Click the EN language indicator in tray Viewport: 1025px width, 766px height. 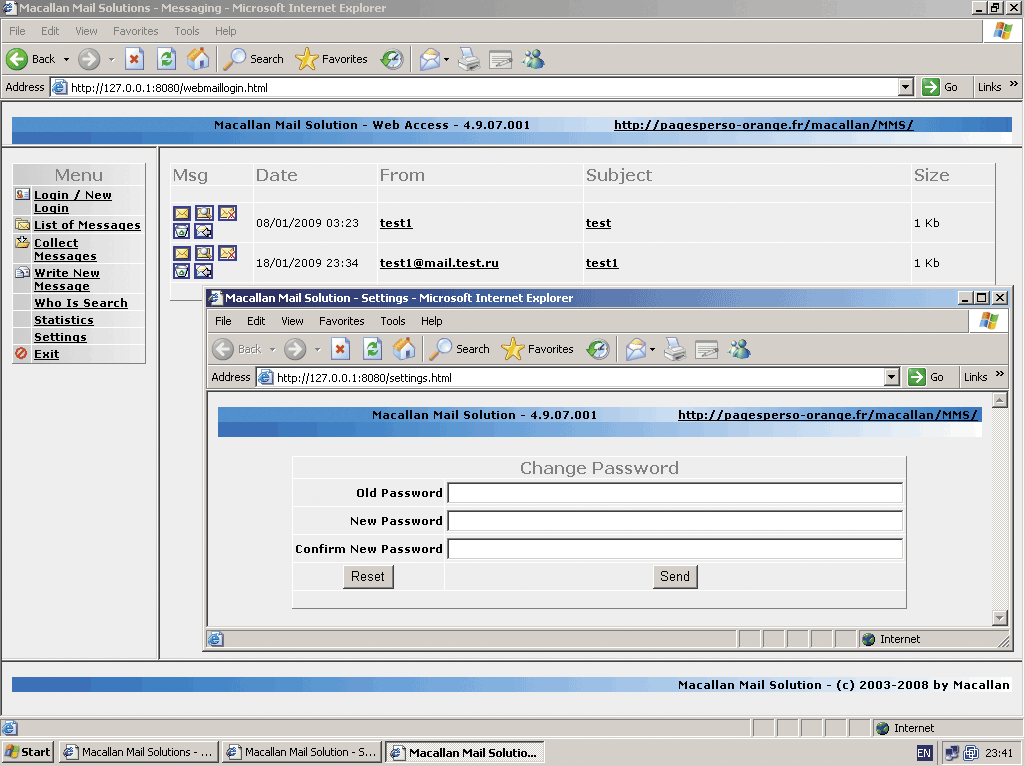[x=924, y=753]
